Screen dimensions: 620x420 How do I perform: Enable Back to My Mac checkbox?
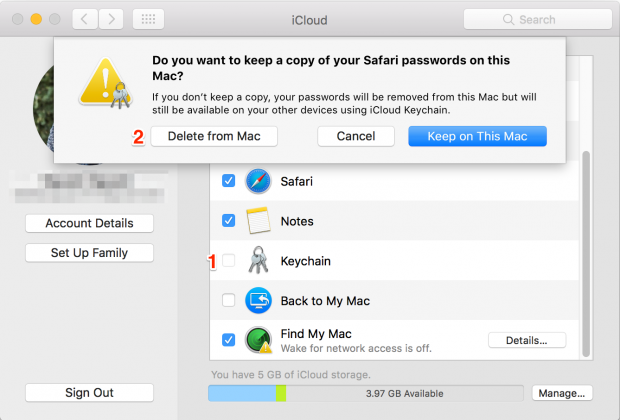228,300
